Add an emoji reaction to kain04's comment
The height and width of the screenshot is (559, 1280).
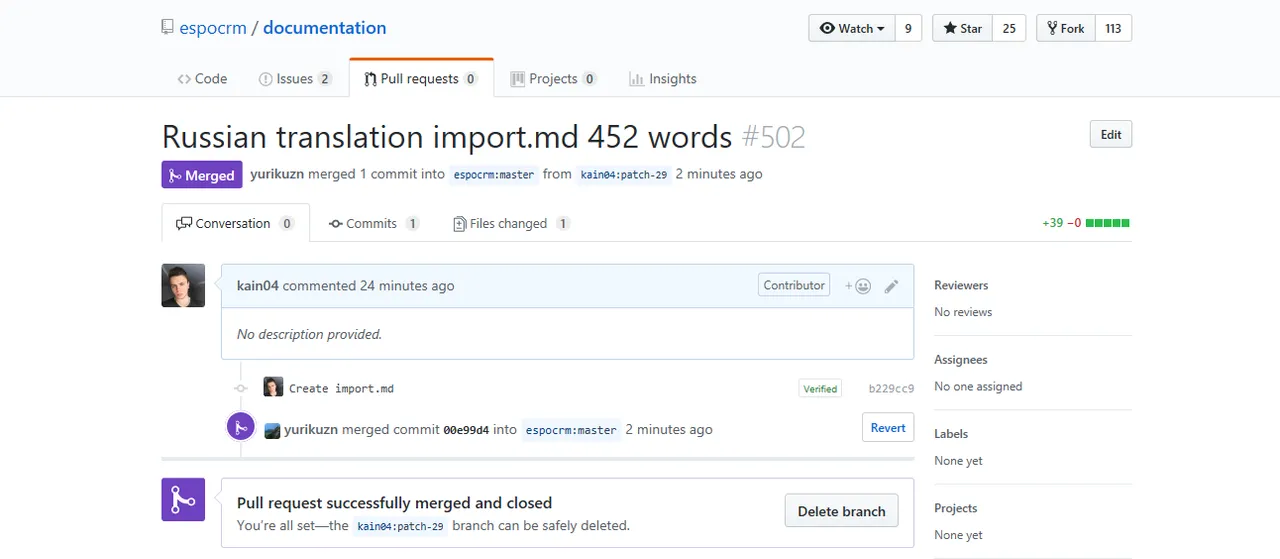(858, 286)
